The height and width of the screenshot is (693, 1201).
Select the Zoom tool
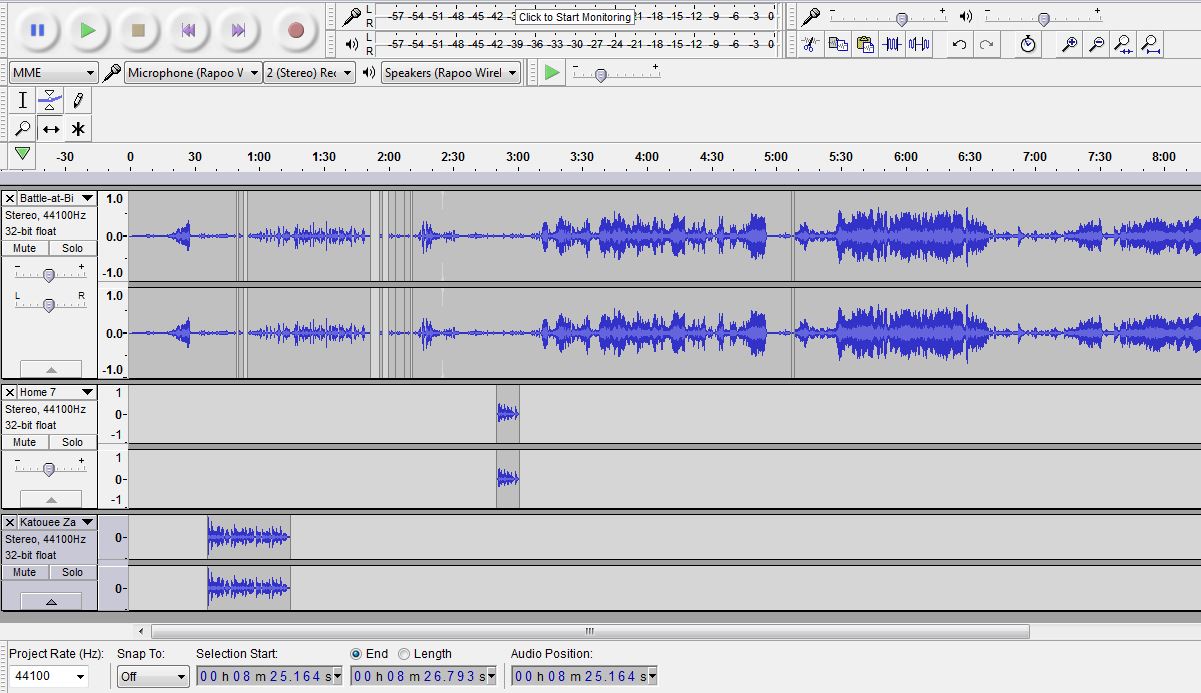pyautogui.click(x=22, y=128)
